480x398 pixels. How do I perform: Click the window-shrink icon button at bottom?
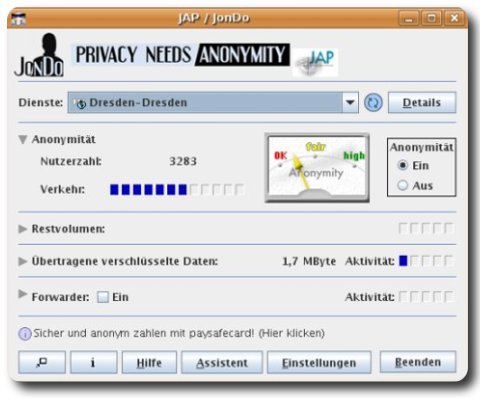(x=42, y=362)
